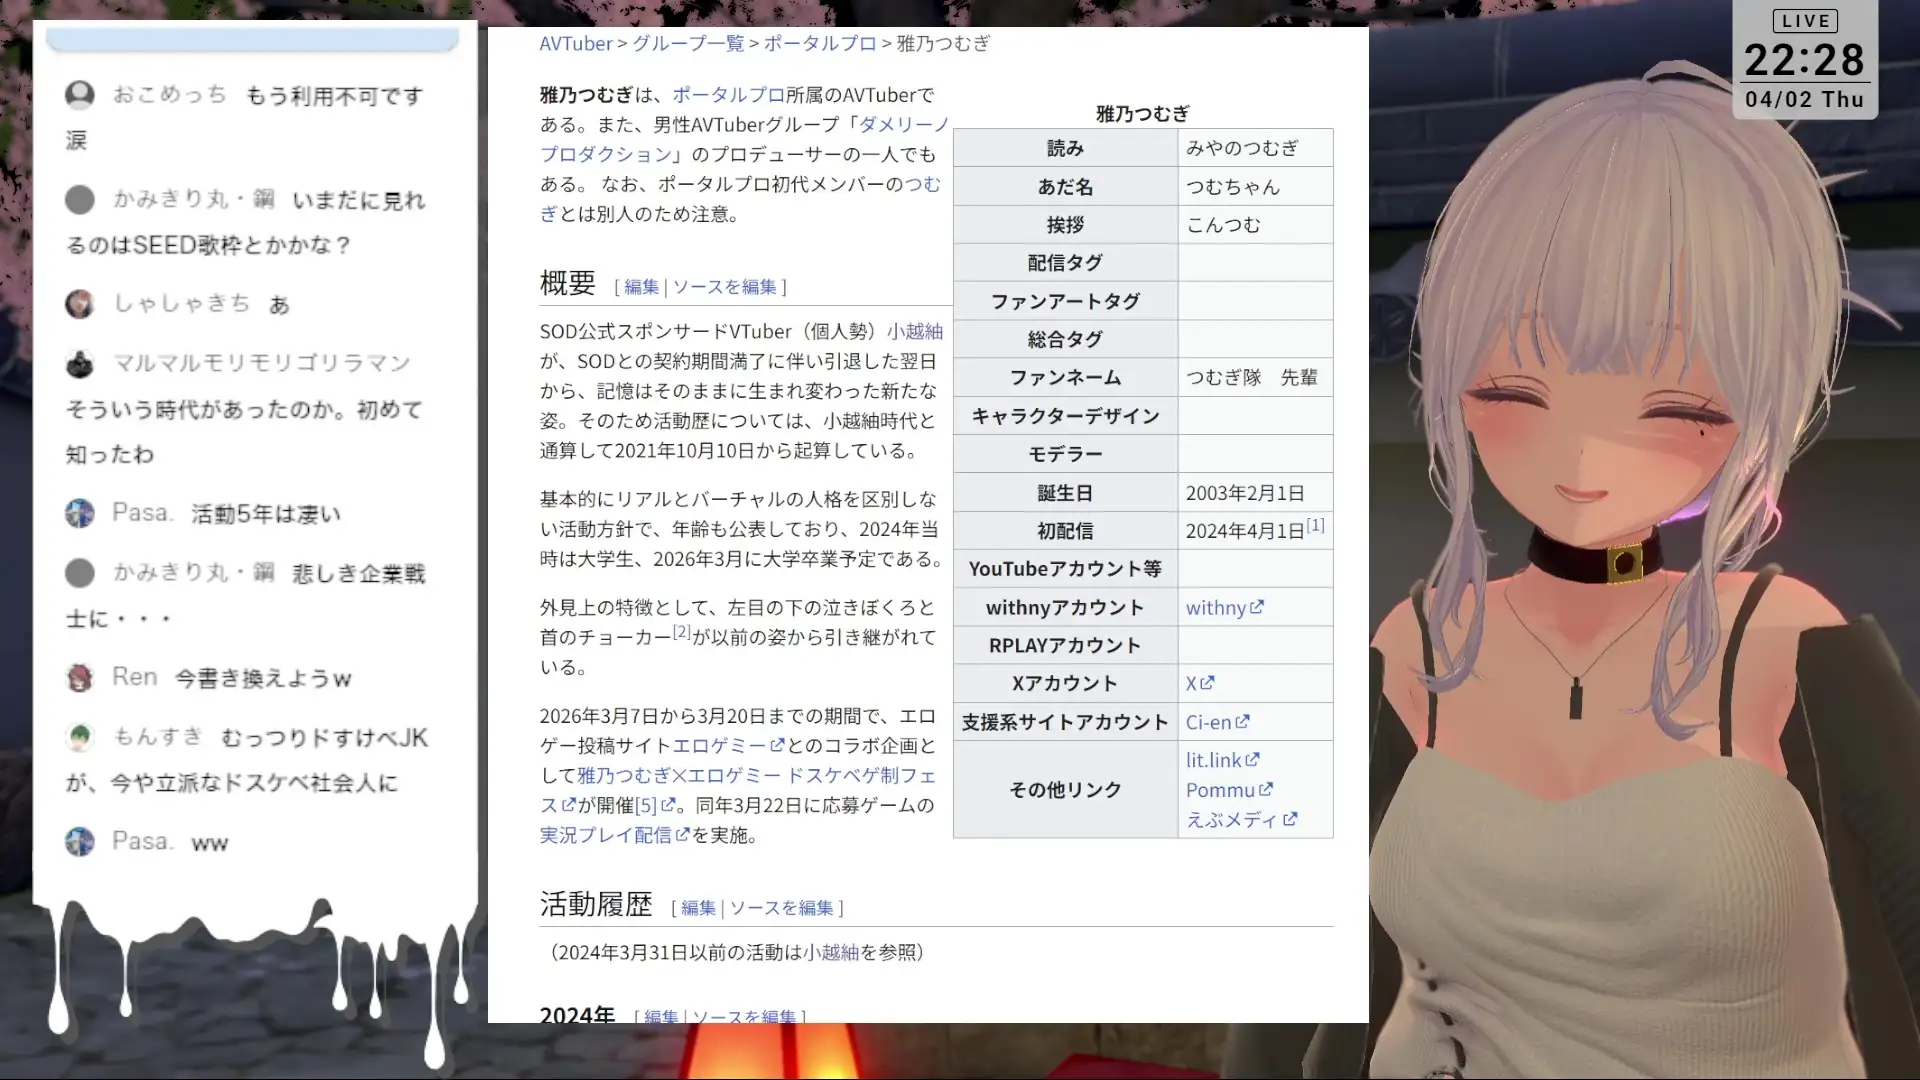The image size is (1920, 1080).
Task: Click もんすき's chat avatar icon
Action: 81,737
